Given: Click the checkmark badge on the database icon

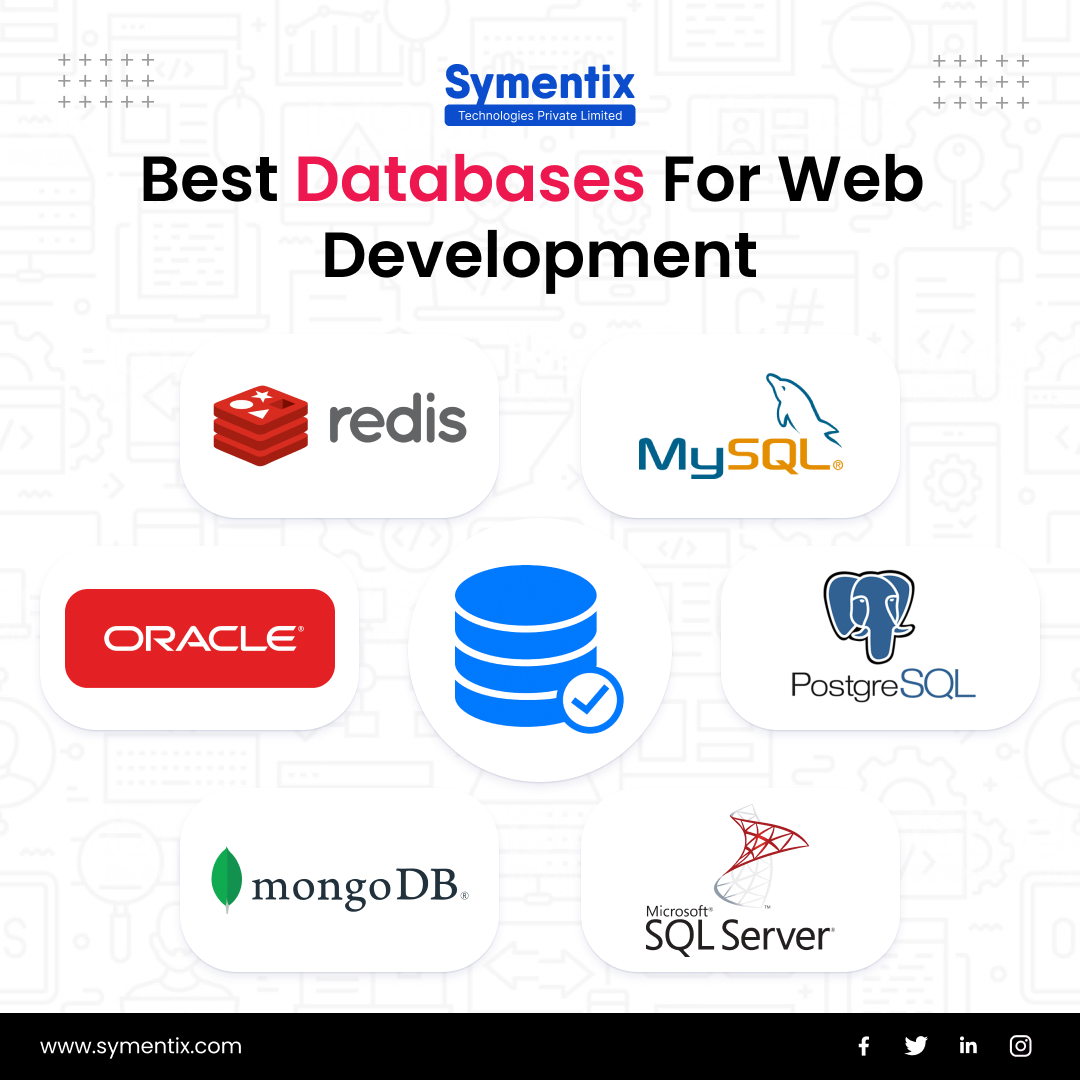Looking at the screenshot, I should (592, 700).
